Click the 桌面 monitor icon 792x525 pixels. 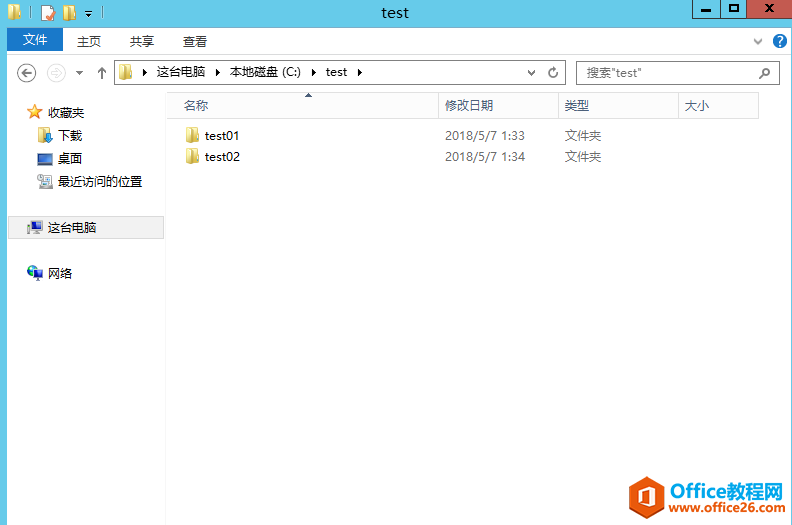point(45,159)
